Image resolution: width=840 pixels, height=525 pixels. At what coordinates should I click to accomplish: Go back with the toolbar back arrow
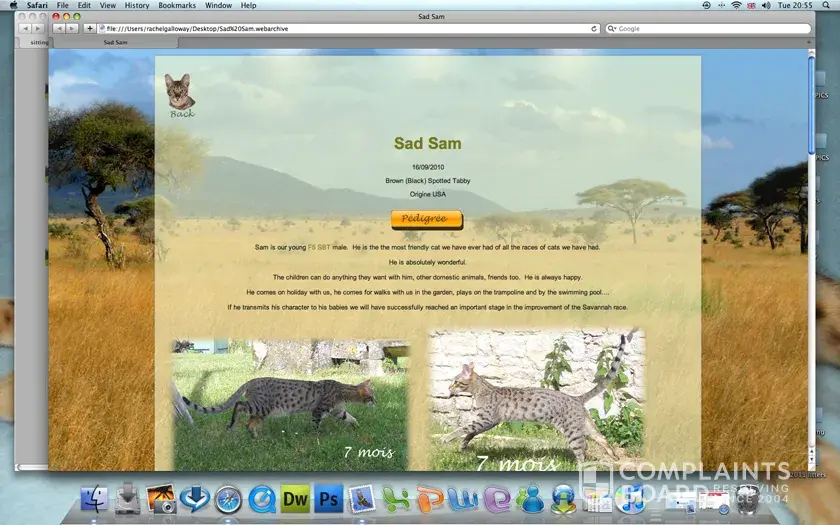pos(58,29)
